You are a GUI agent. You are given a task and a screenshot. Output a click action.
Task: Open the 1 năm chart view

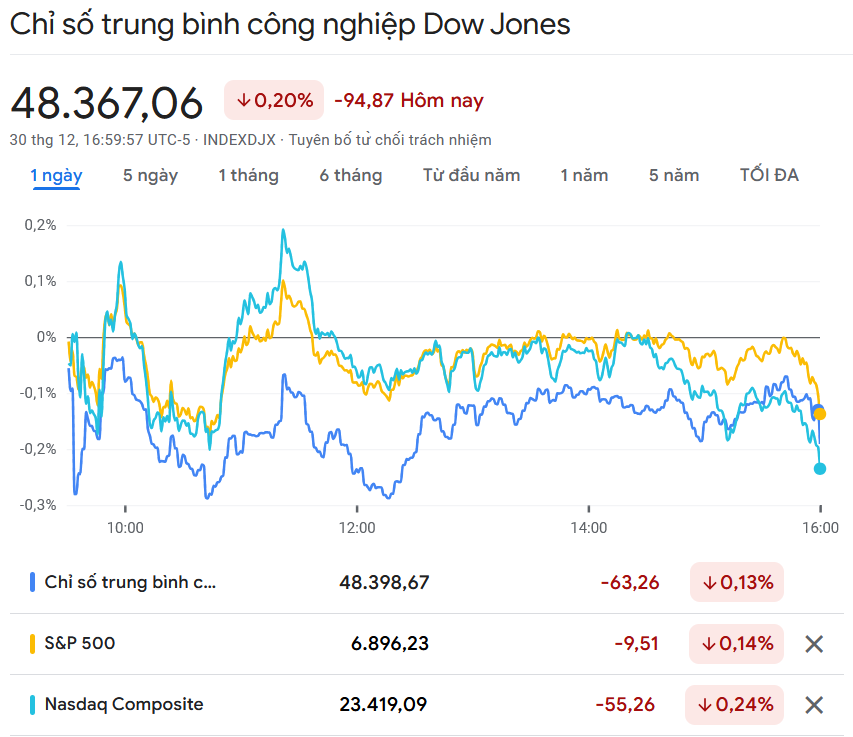point(584,176)
